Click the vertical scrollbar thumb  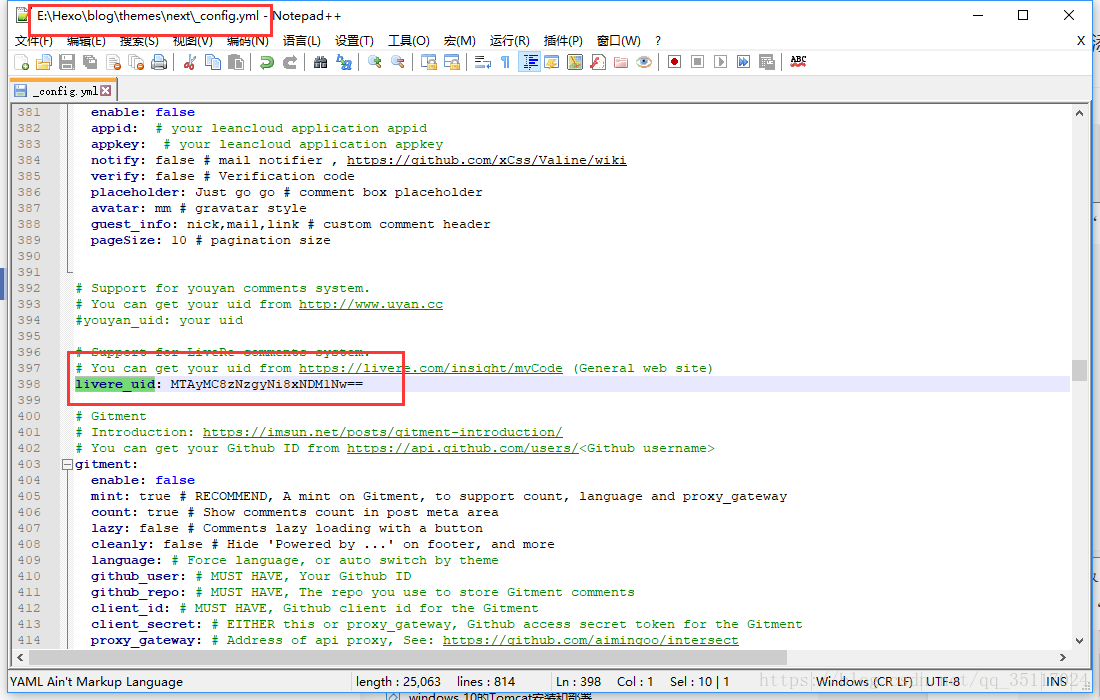[x=1079, y=370]
